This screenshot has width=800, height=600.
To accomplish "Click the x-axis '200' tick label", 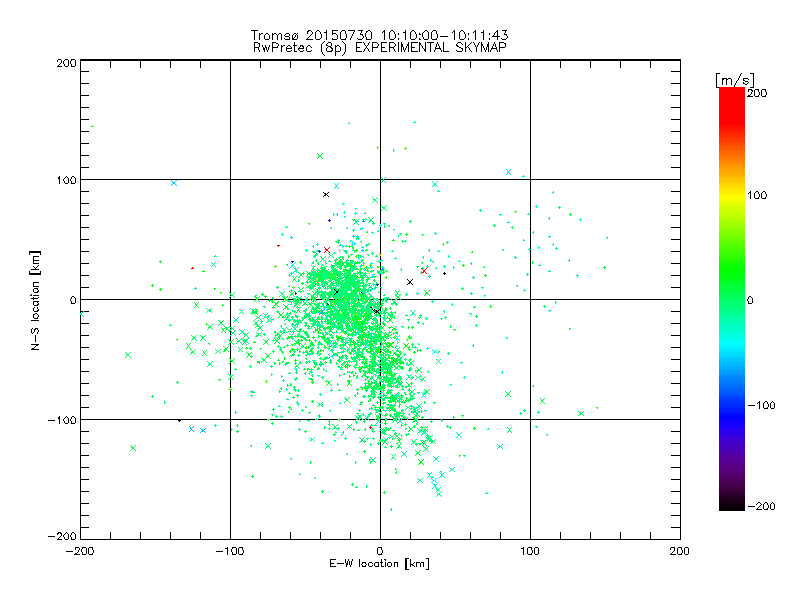I will point(680,551).
